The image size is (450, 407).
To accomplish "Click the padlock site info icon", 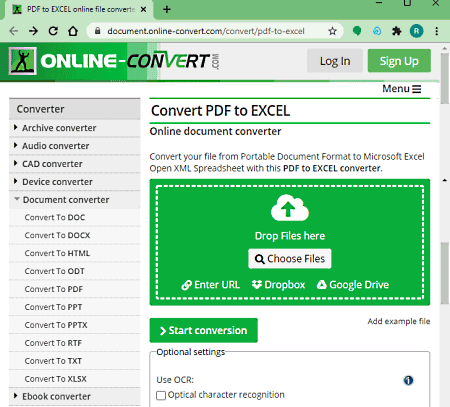I will coord(97,31).
